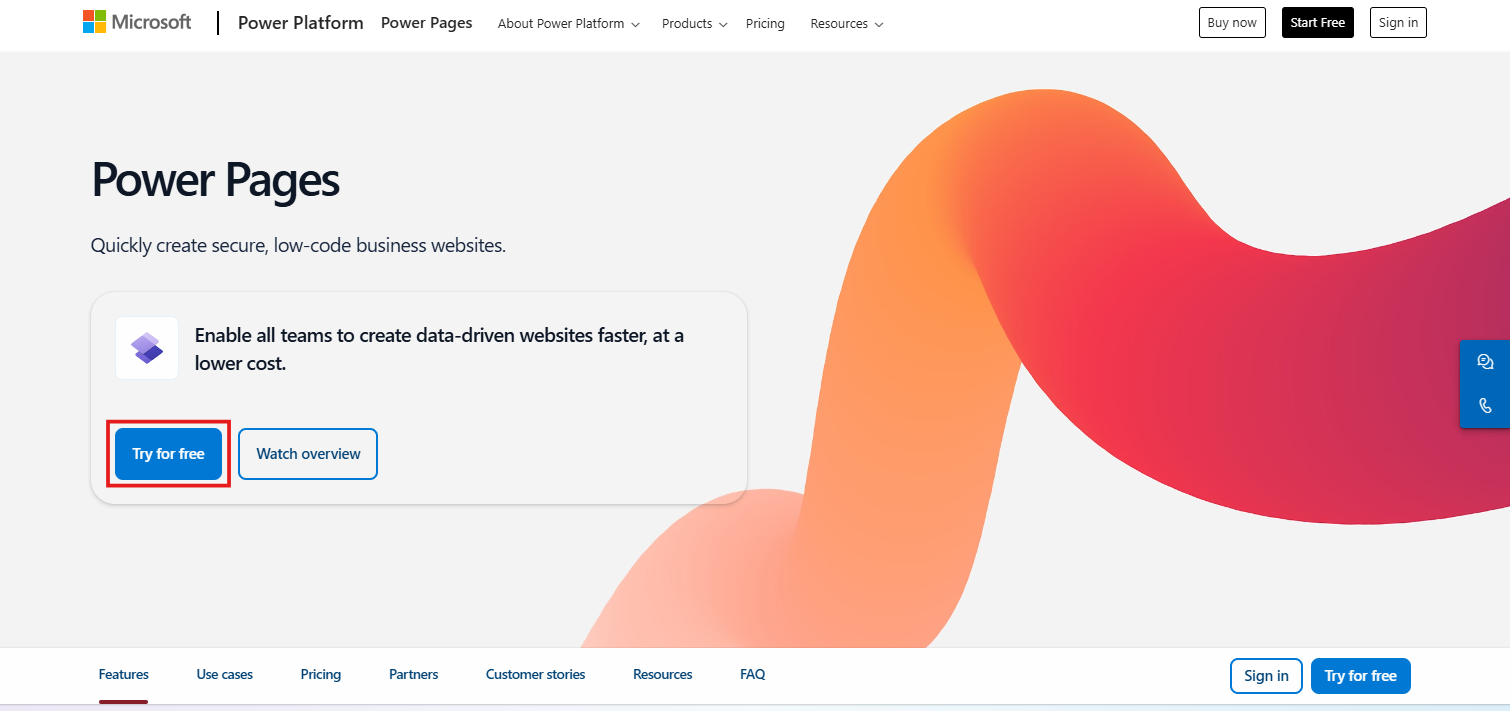Viewport: 1510px width, 711px height.
Task: Click Power Platform in the top navigation
Action: (300, 22)
